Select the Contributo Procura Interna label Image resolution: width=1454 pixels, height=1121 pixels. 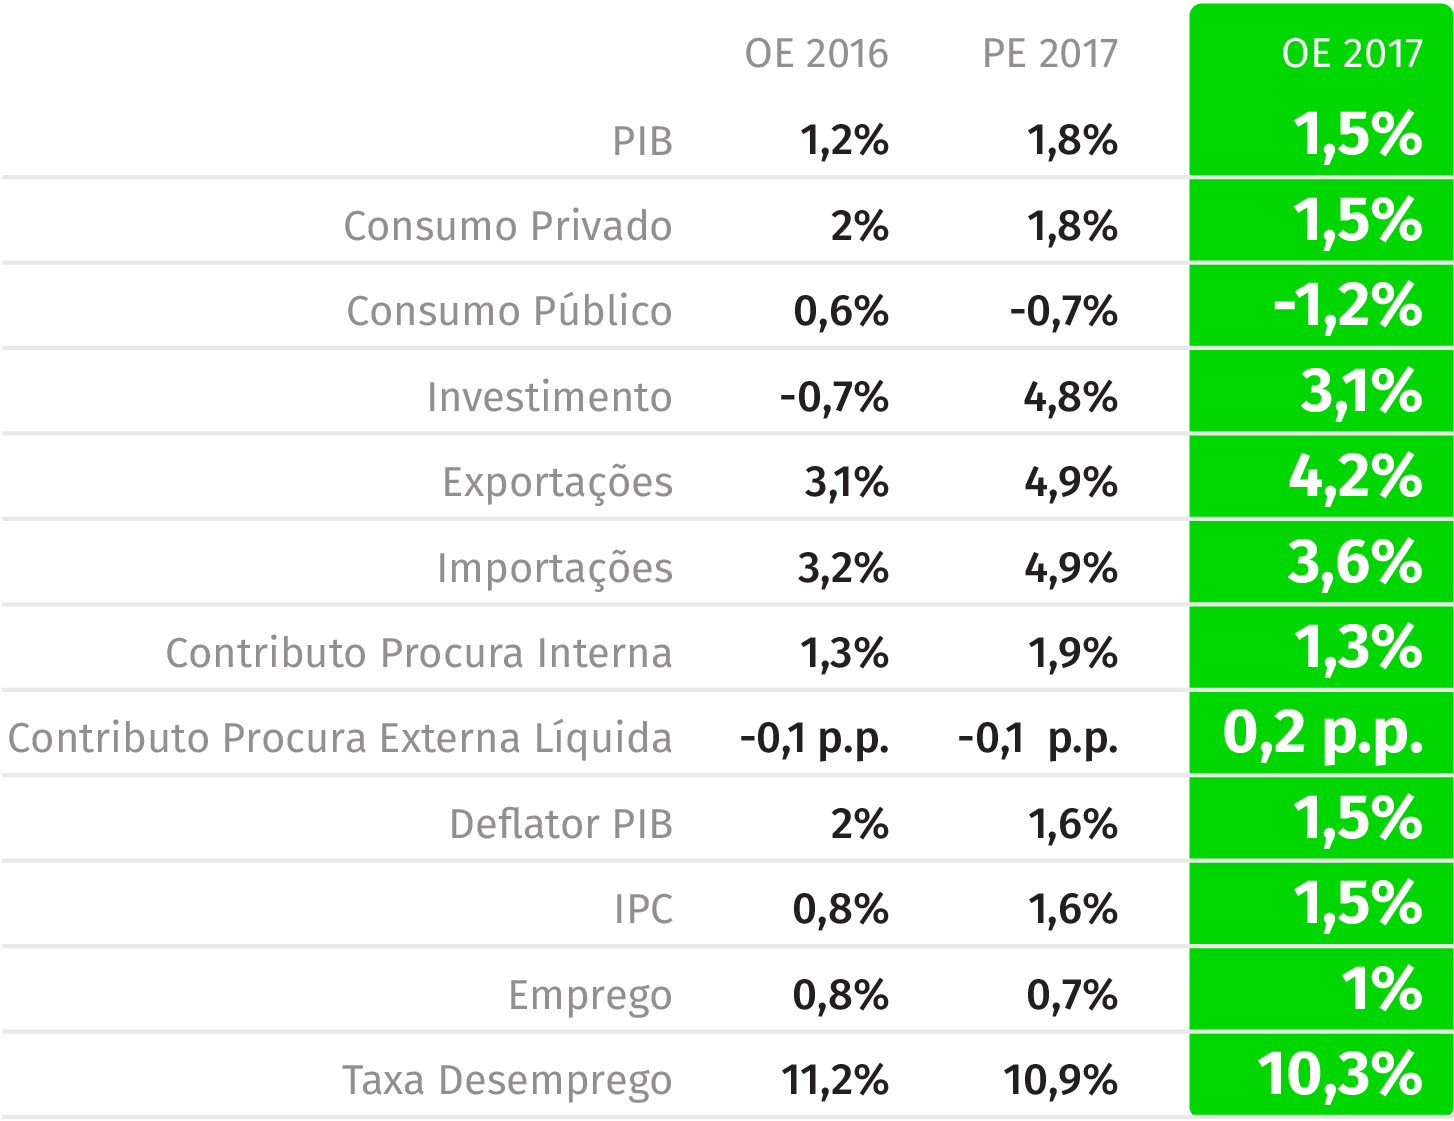(419, 654)
